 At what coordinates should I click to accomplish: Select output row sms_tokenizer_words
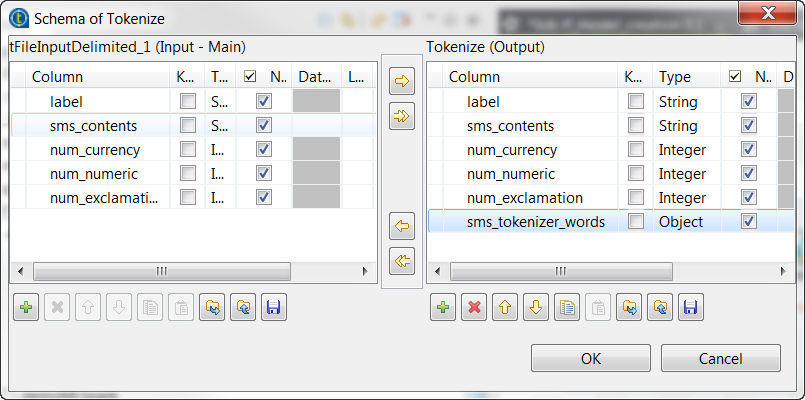pyautogui.click(x=611, y=222)
